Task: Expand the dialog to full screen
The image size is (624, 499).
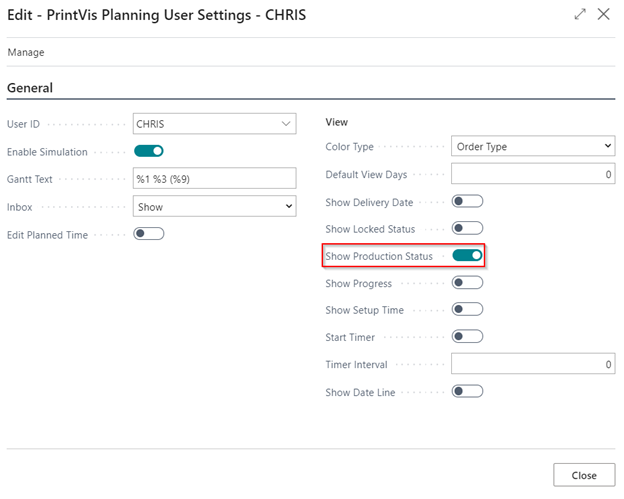Action: (580, 14)
